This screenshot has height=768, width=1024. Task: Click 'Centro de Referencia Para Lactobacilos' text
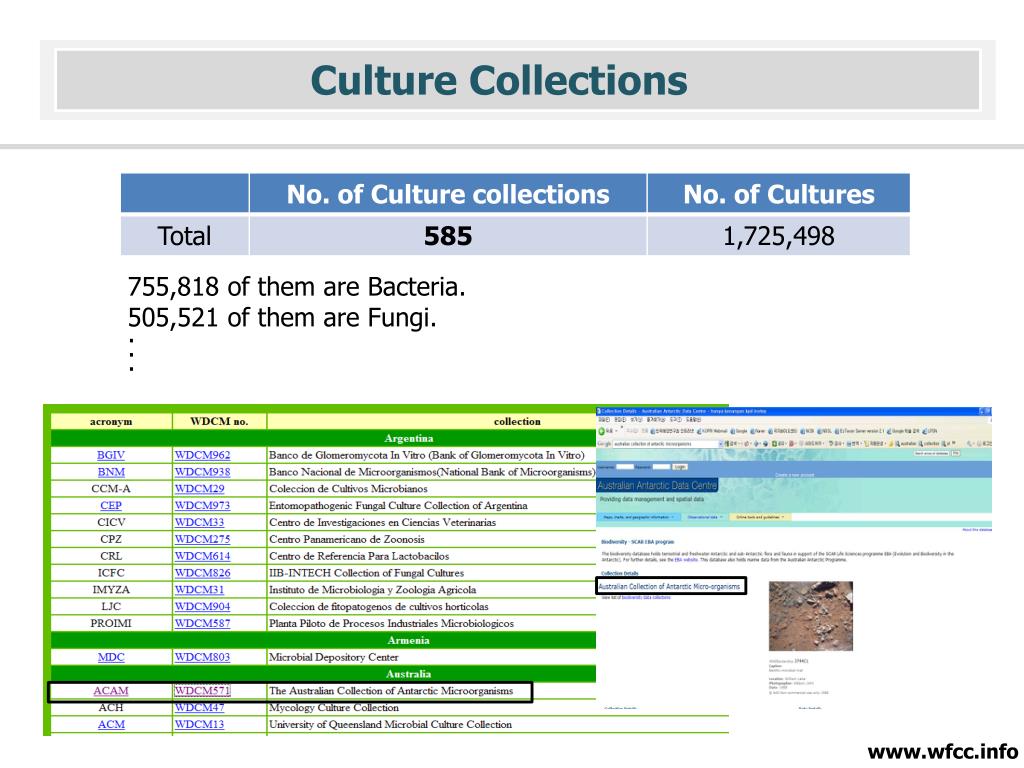(359, 556)
